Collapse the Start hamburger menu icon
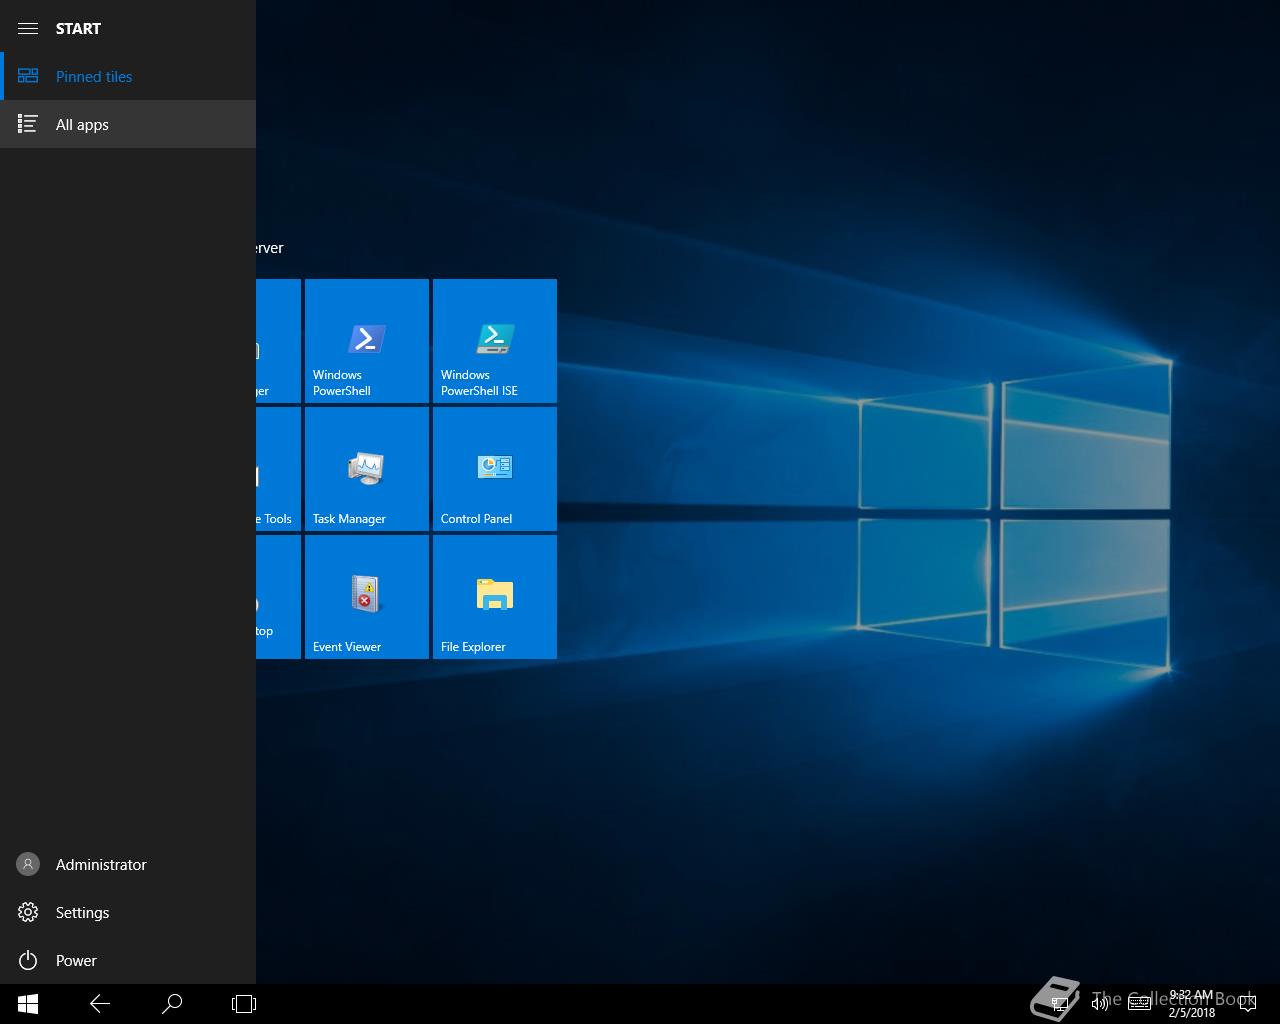 click(x=28, y=28)
